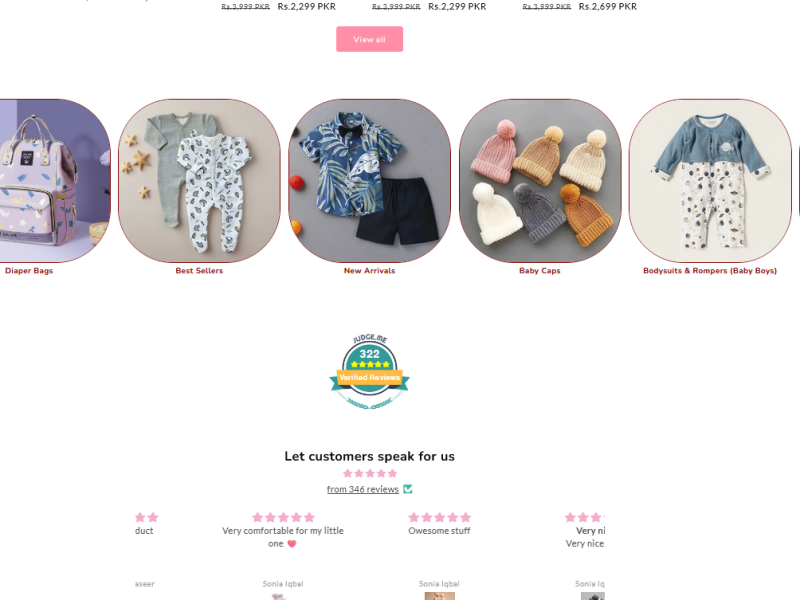
Task: Select the Baby Caps label
Action: coord(540,271)
